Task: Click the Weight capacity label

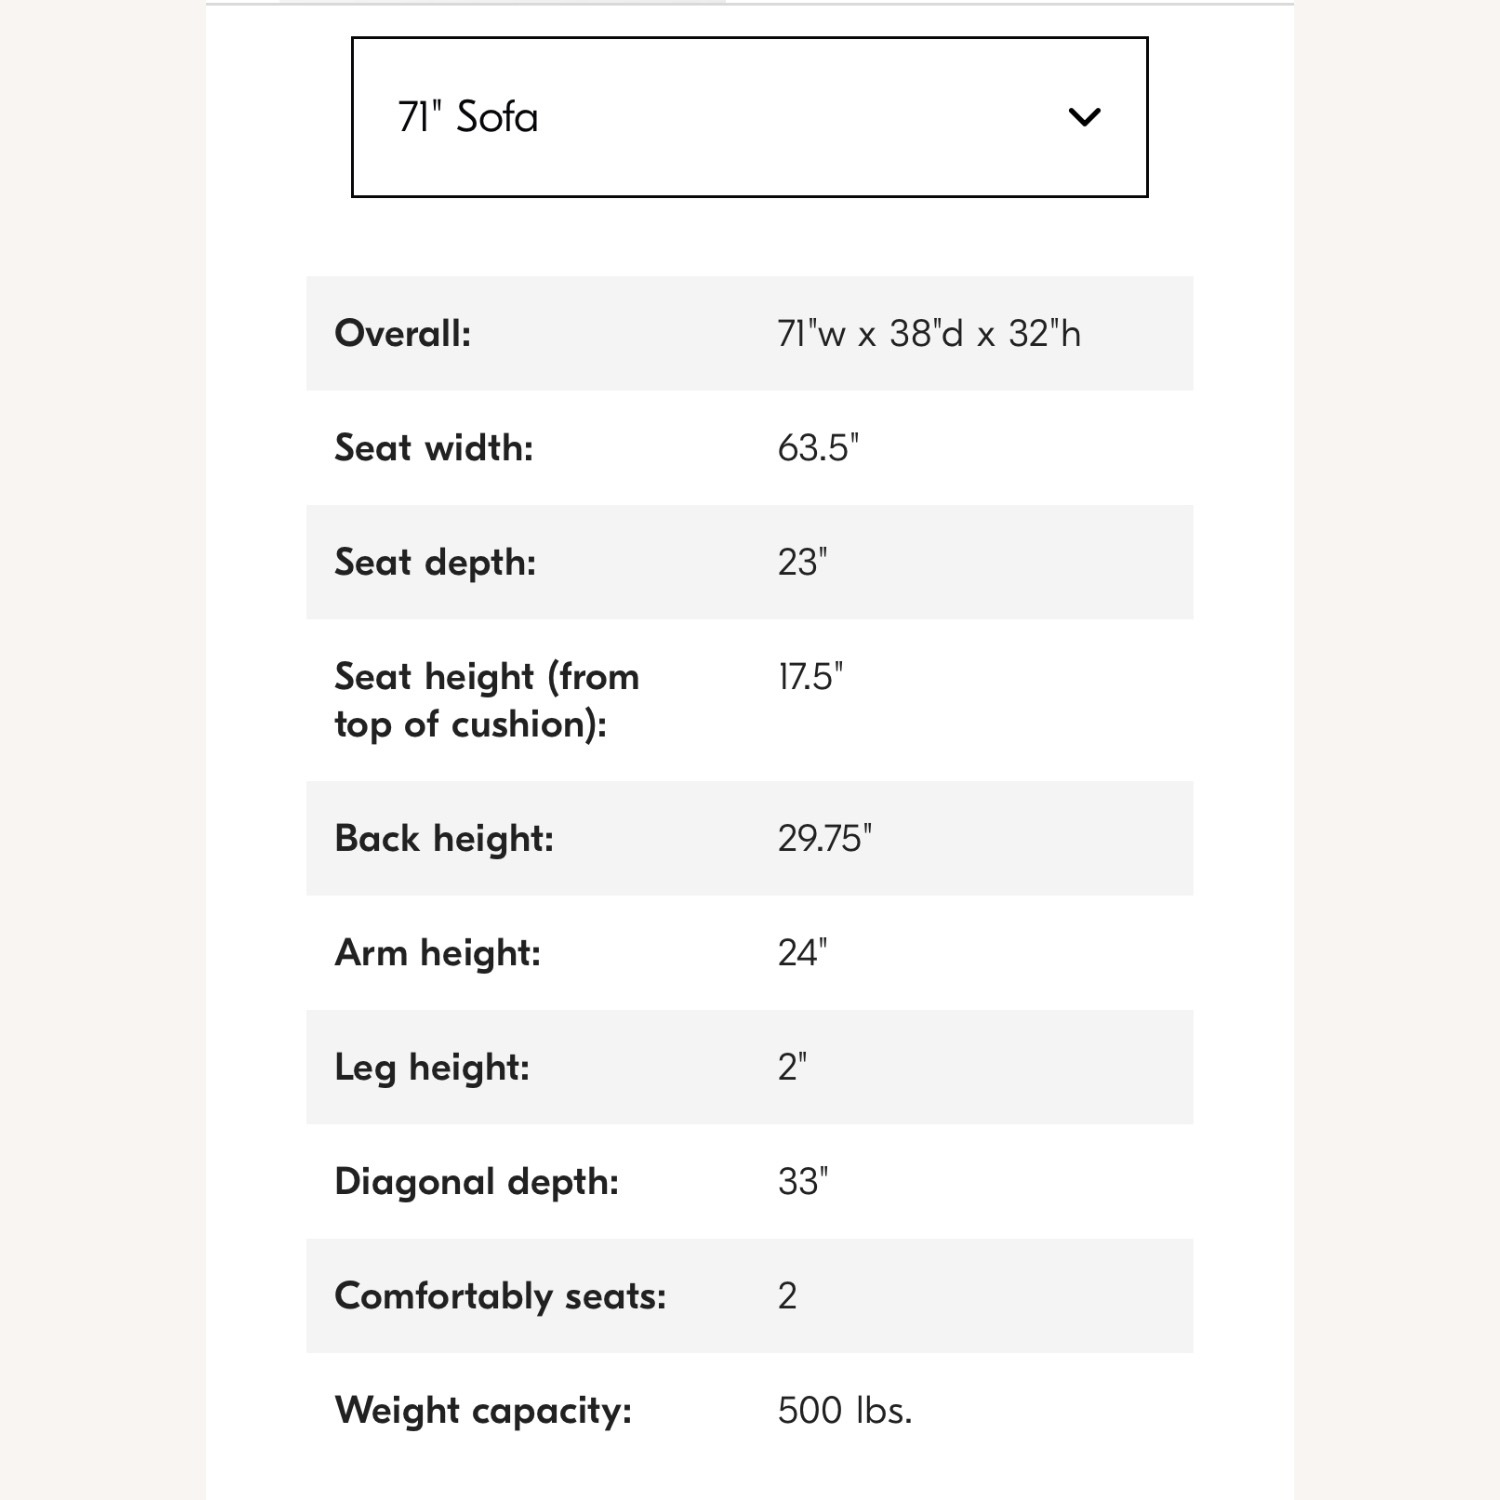Action: (483, 1410)
